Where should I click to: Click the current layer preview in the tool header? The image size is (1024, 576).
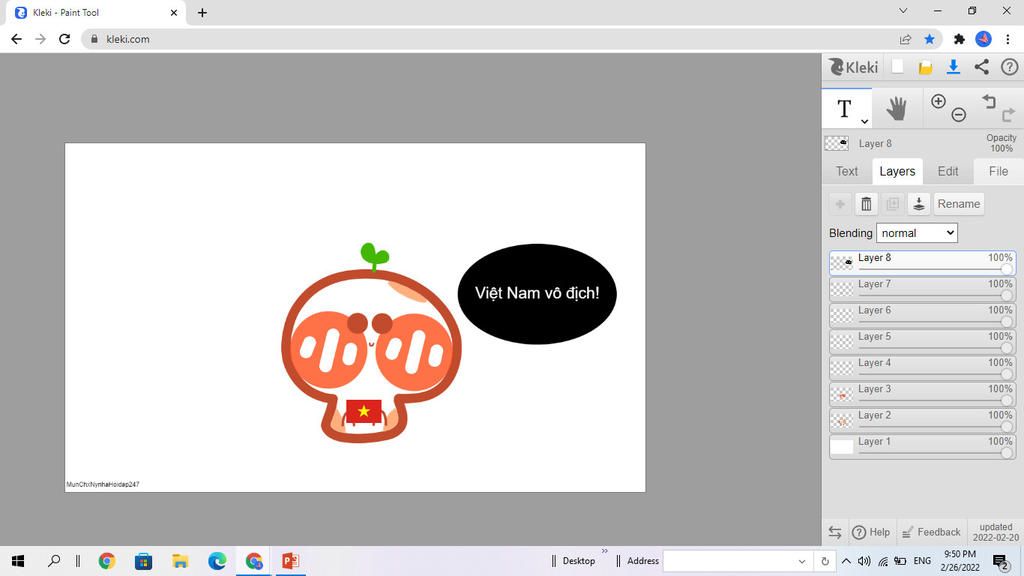coord(836,143)
